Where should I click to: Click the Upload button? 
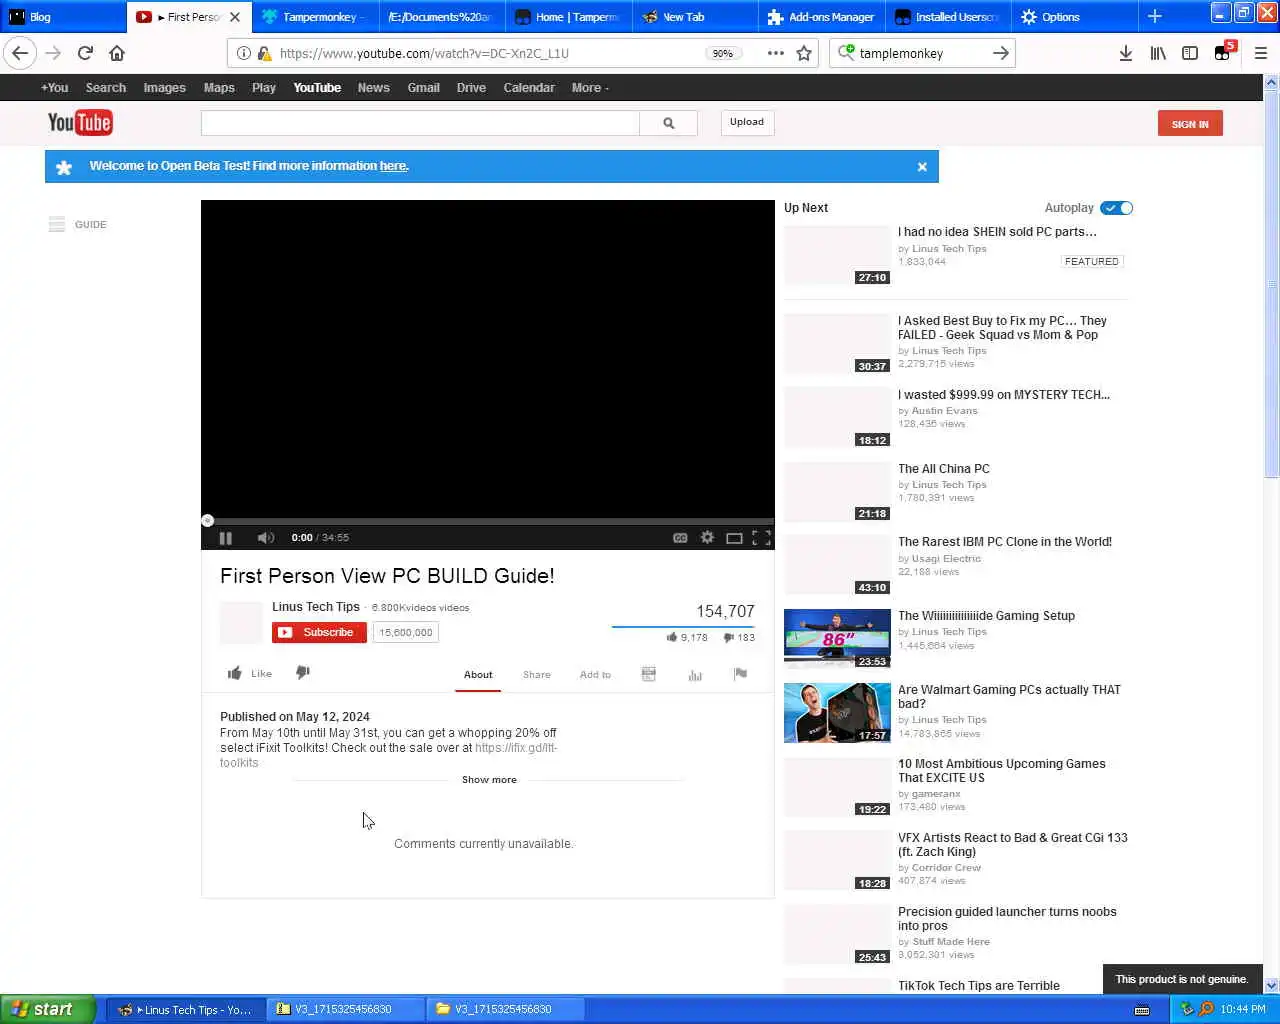(747, 122)
